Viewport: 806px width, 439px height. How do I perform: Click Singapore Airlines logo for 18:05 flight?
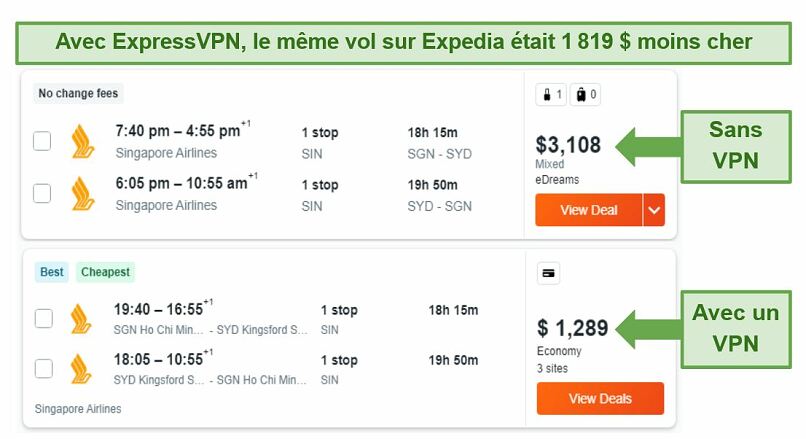pyautogui.click(x=81, y=369)
